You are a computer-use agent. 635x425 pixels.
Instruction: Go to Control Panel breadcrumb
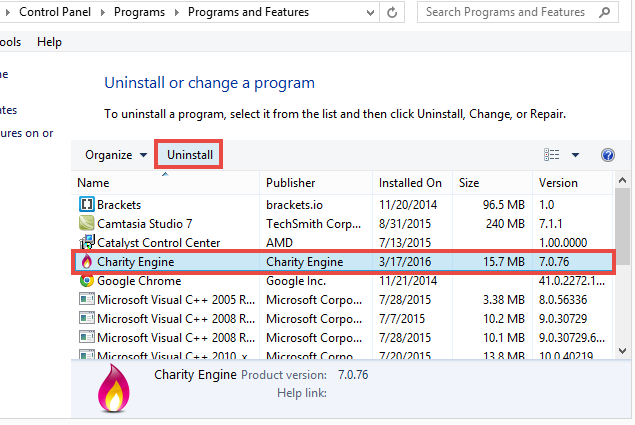pos(55,12)
